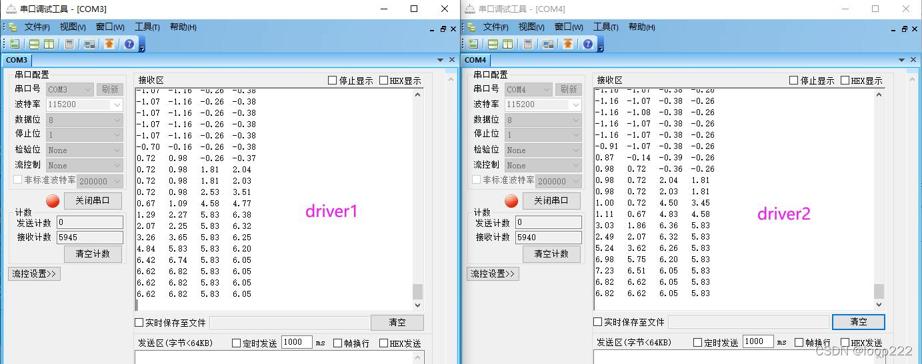Tile windows vertically via COM4 toolbar icon
The height and width of the screenshot is (364, 922).
[x=507, y=44]
